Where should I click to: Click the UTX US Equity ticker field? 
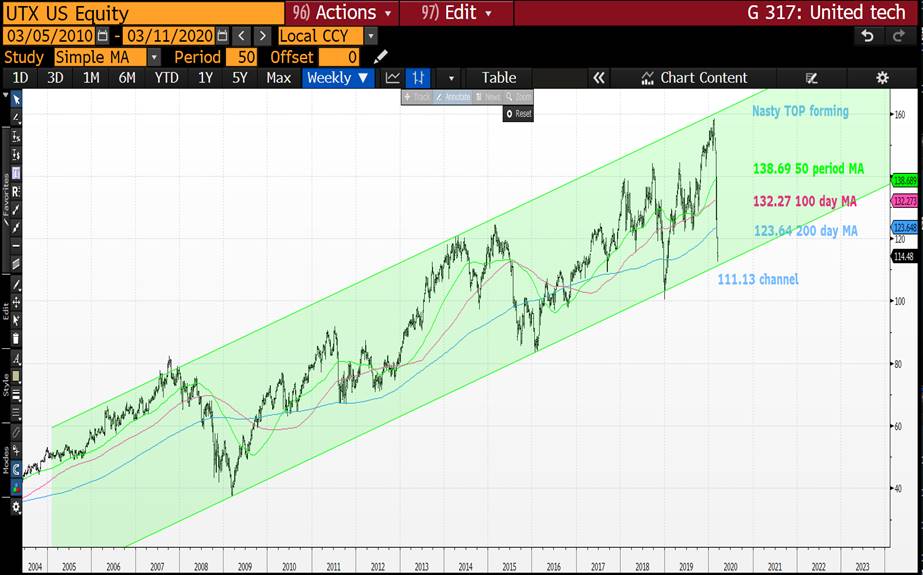coord(144,12)
